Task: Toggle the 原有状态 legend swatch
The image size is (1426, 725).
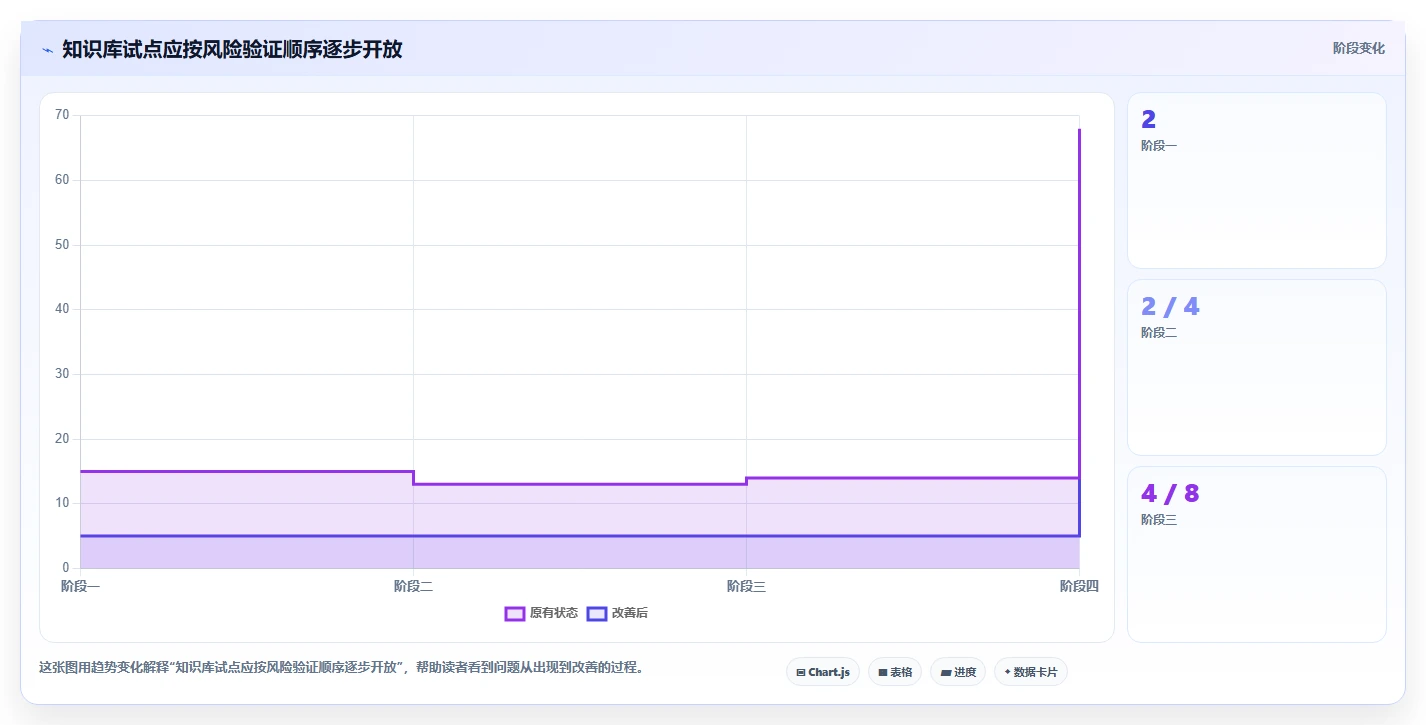Action: point(515,613)
